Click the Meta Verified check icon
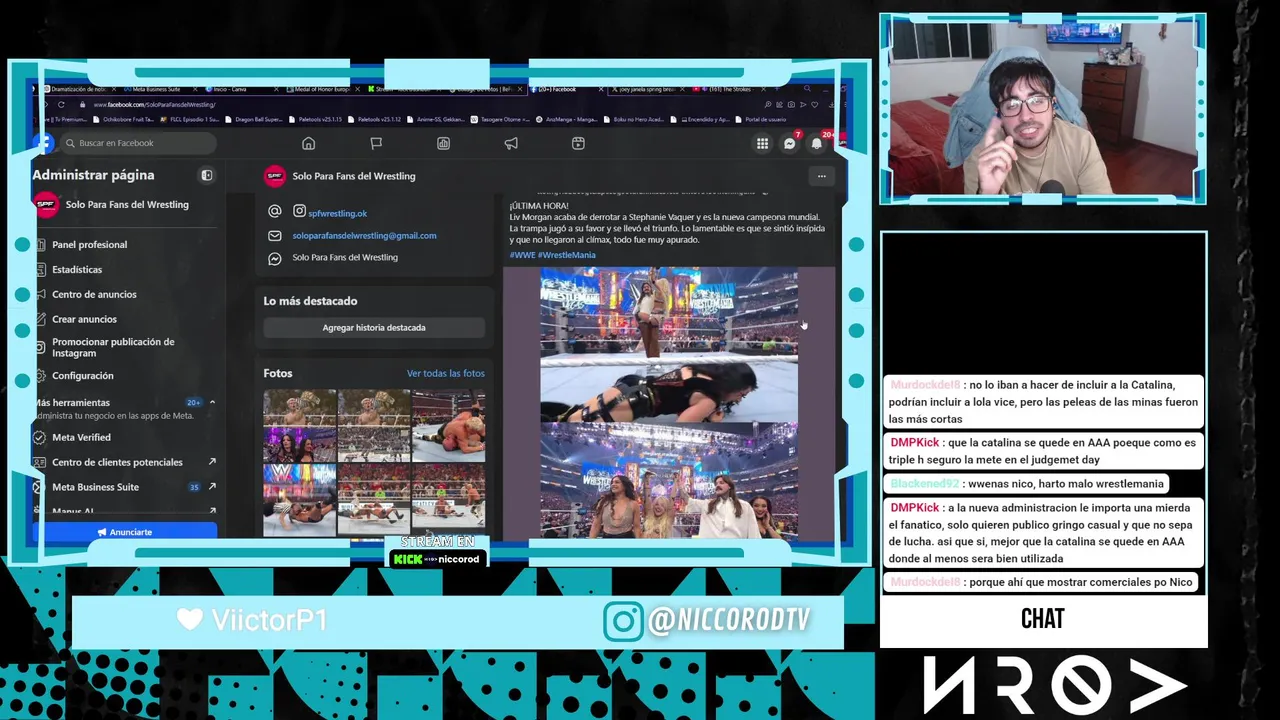1280x720 pixels. coord(39,437)
